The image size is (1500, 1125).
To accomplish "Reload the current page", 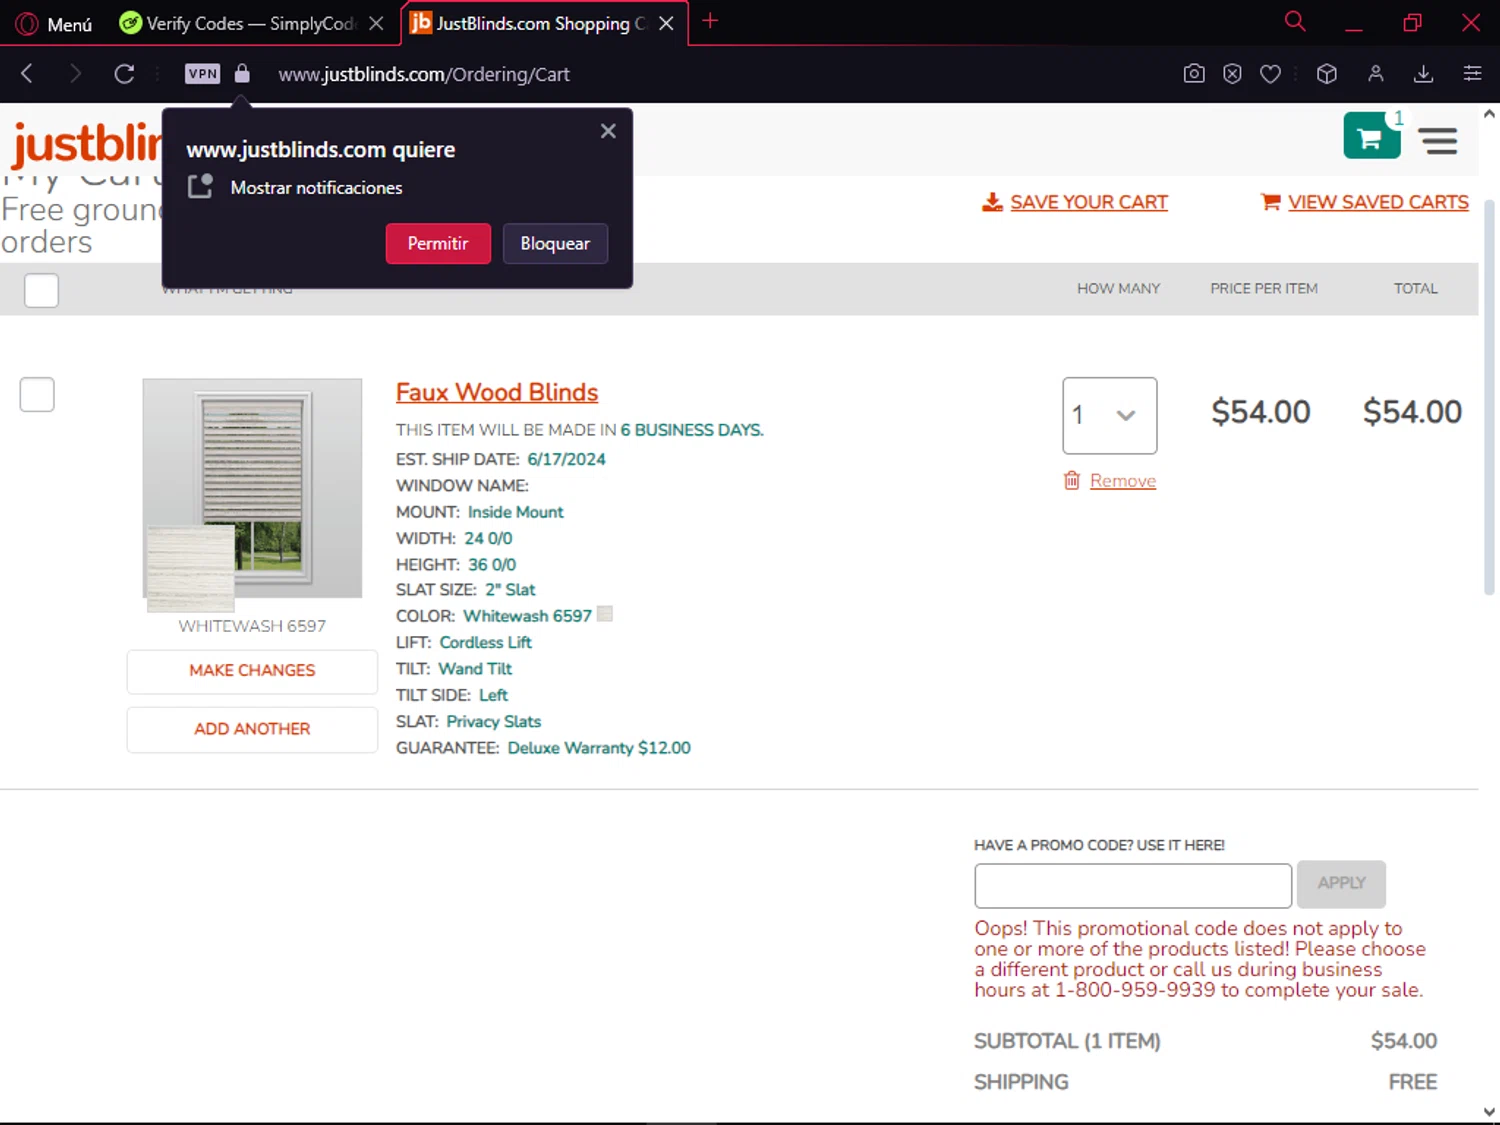I will coord(124,73).
